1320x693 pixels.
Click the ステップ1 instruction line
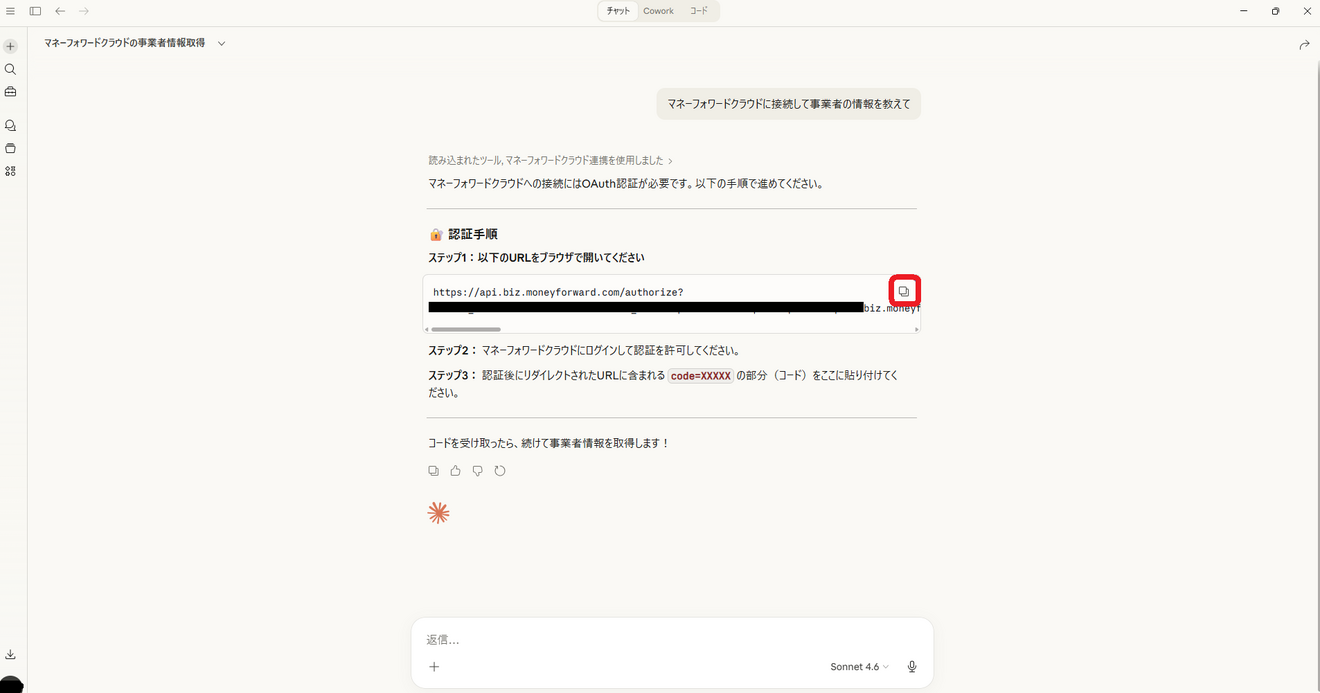coord(537,257)
